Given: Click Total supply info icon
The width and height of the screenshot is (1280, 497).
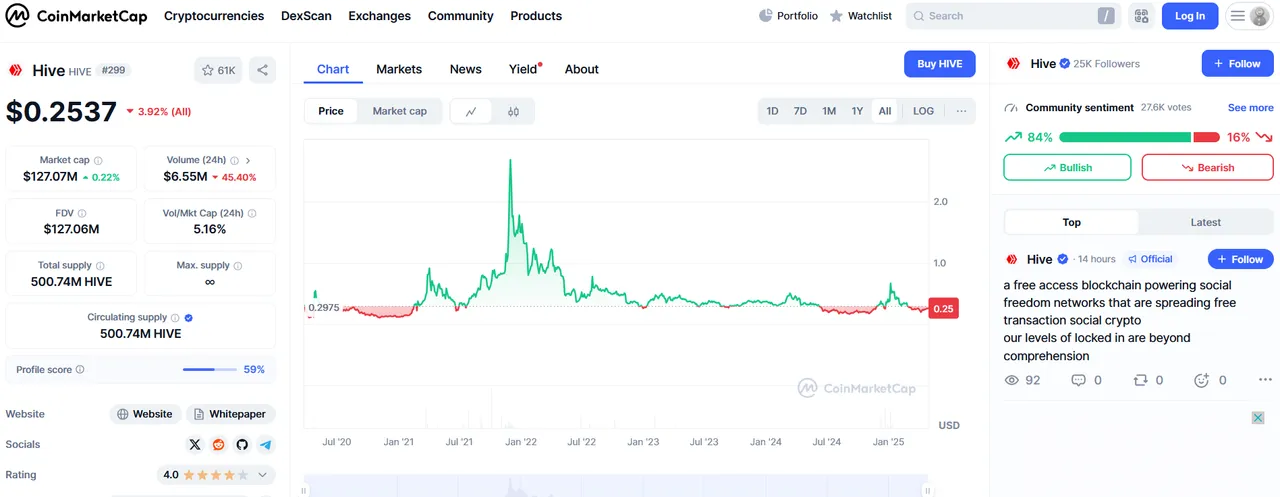Looking at the screenshot, I should tap(100, 265).
